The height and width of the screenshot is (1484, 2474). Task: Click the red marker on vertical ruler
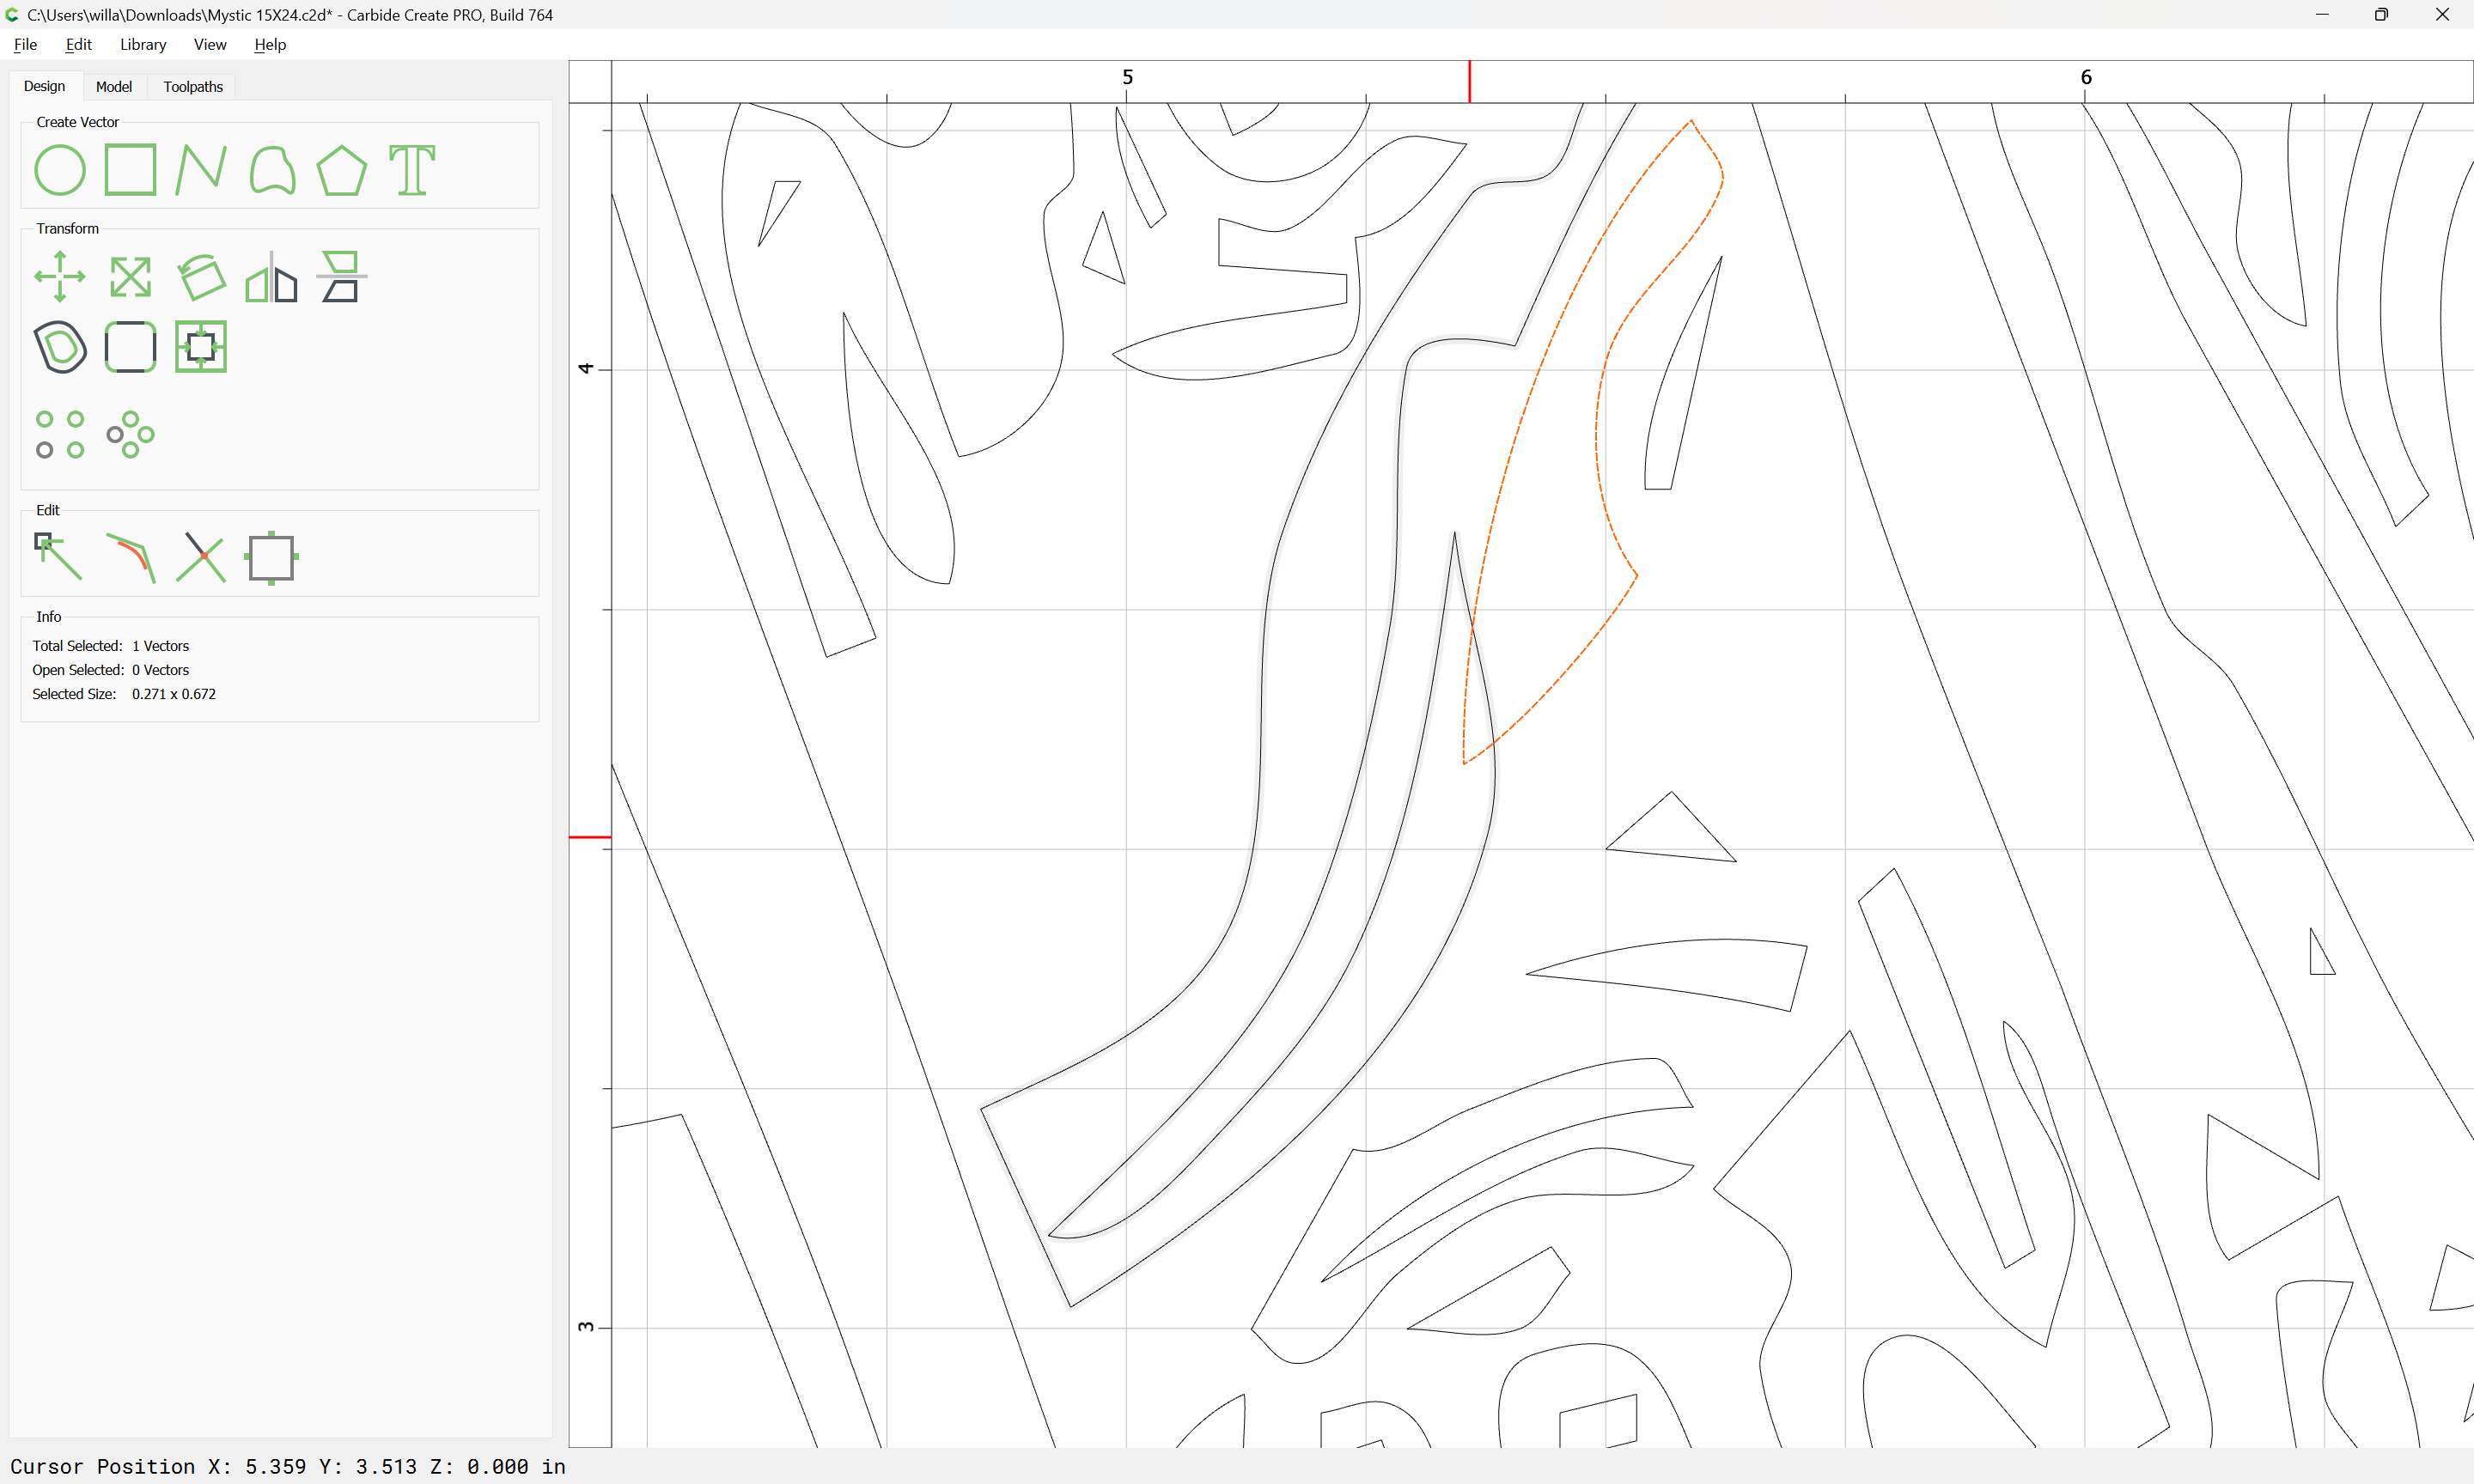tap(590, 837)
